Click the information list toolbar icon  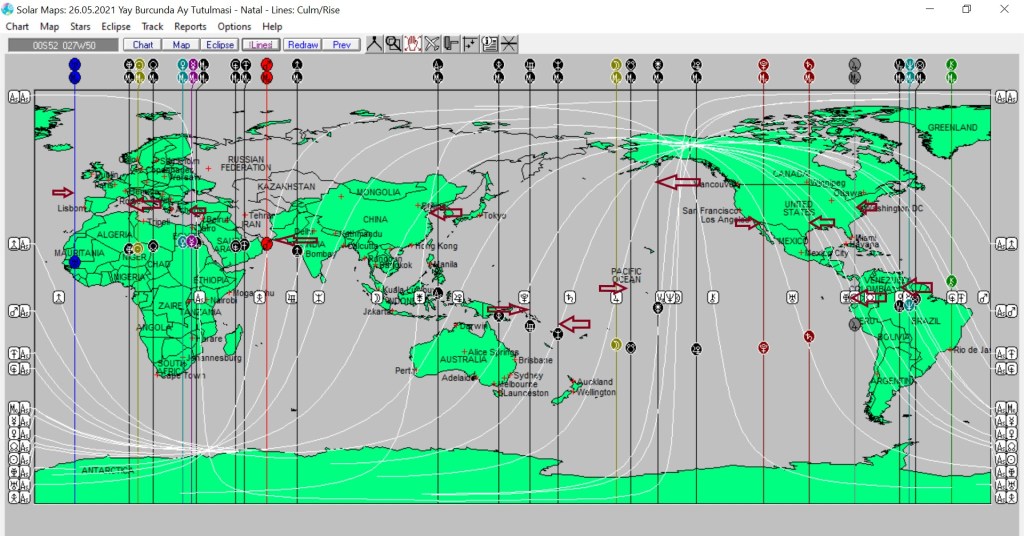click(489, 44)
